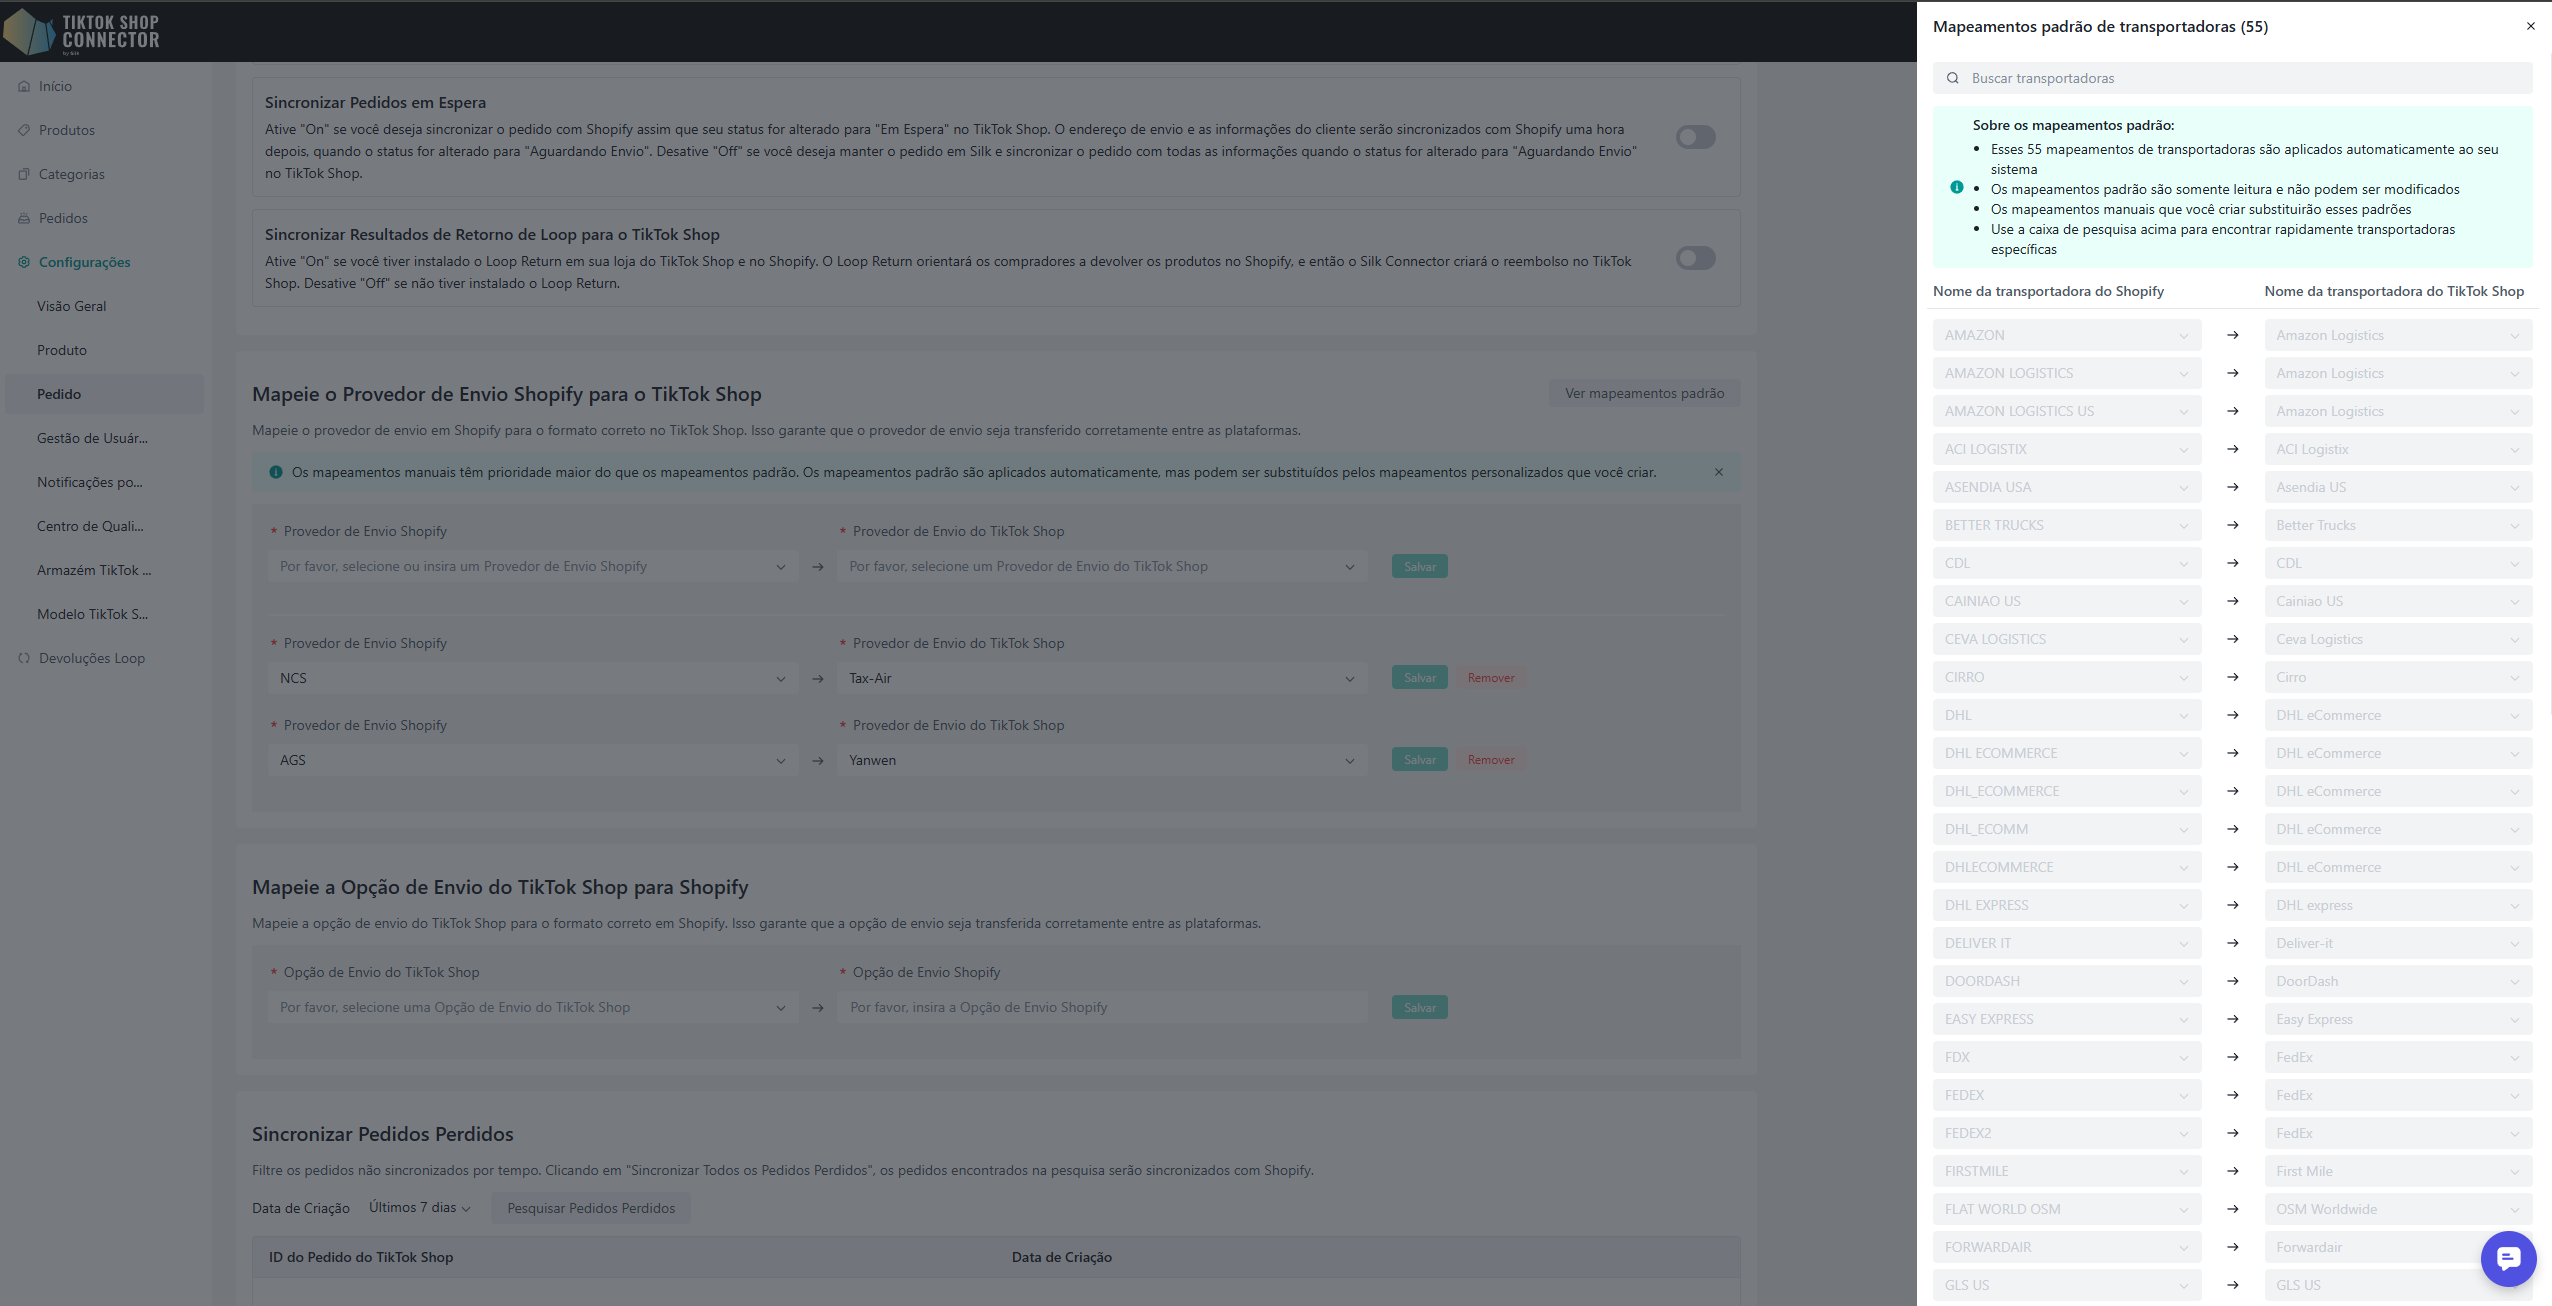
Task: Click the TikTok Shop Connector logo
Action: 82,32
